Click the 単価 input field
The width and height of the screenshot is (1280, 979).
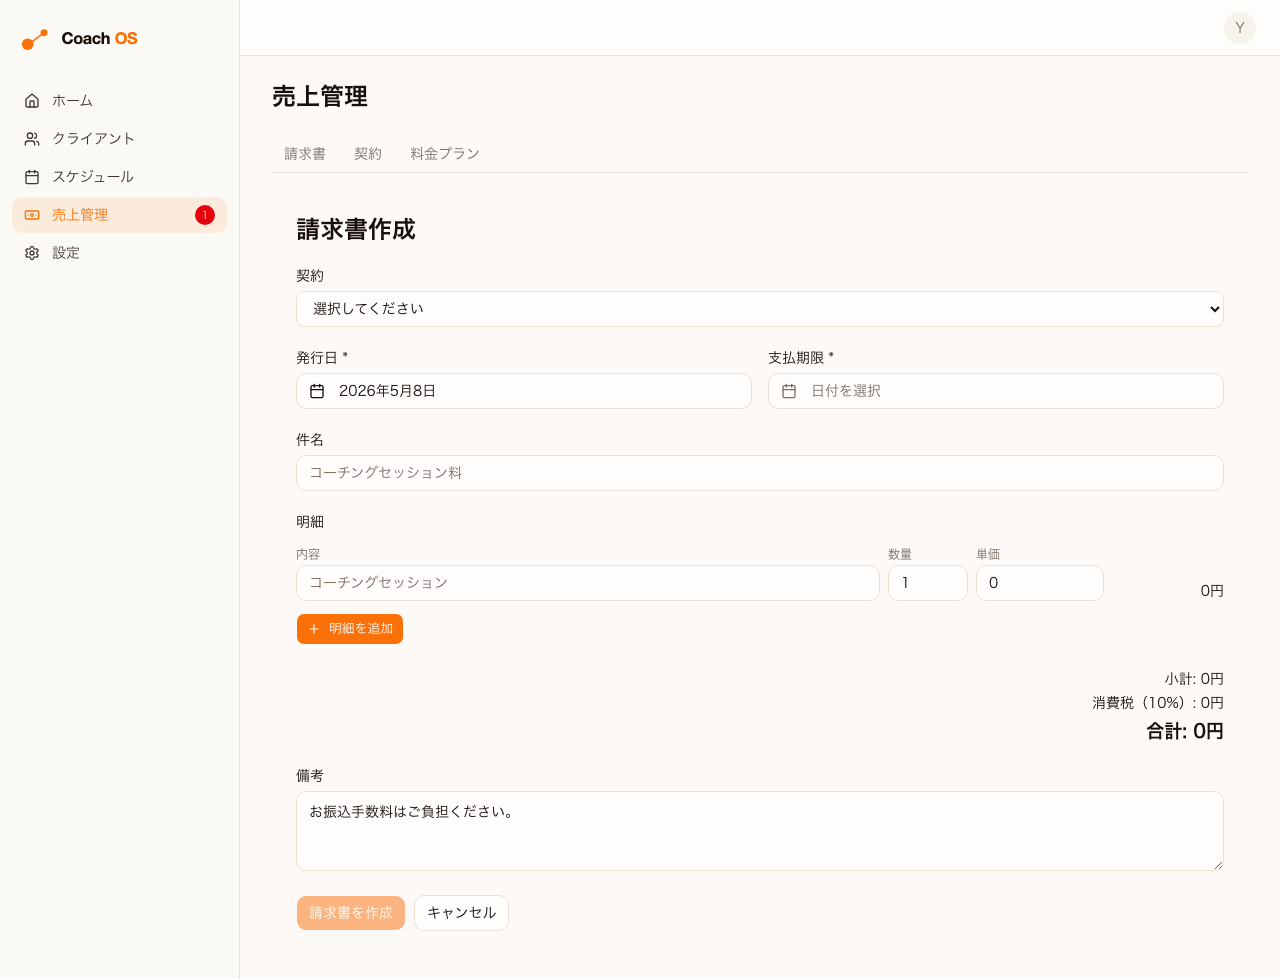(1040, 583)
